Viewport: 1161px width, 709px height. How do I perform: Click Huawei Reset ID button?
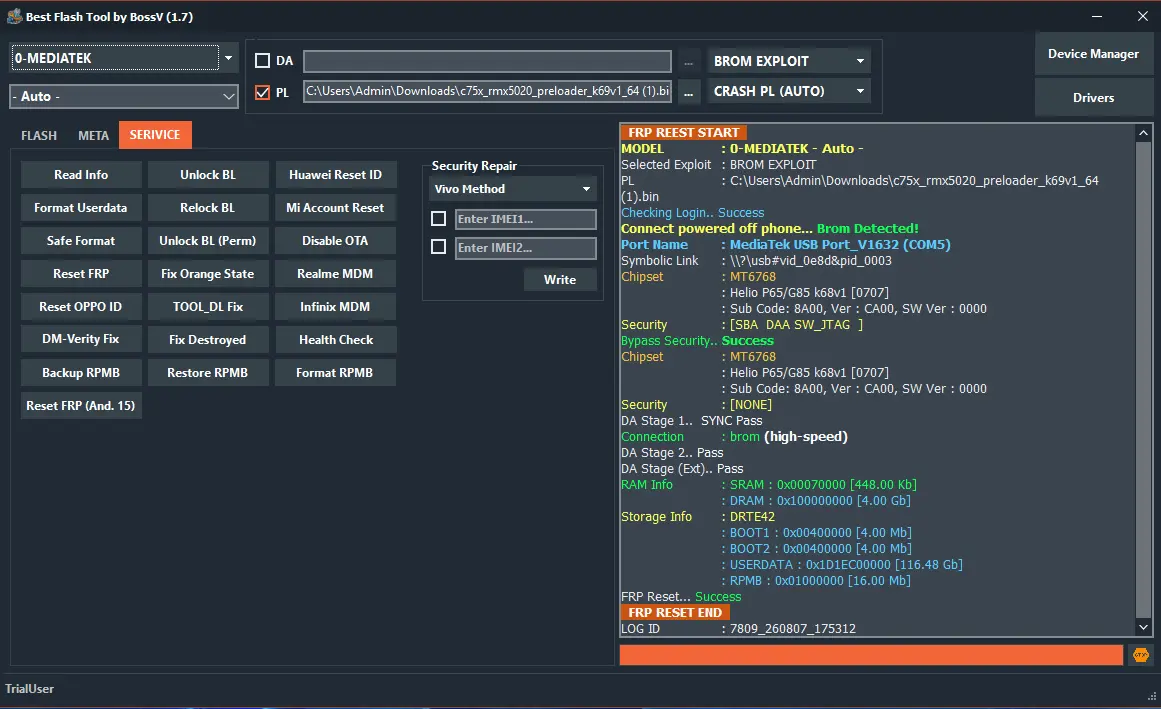pos(335,175)
